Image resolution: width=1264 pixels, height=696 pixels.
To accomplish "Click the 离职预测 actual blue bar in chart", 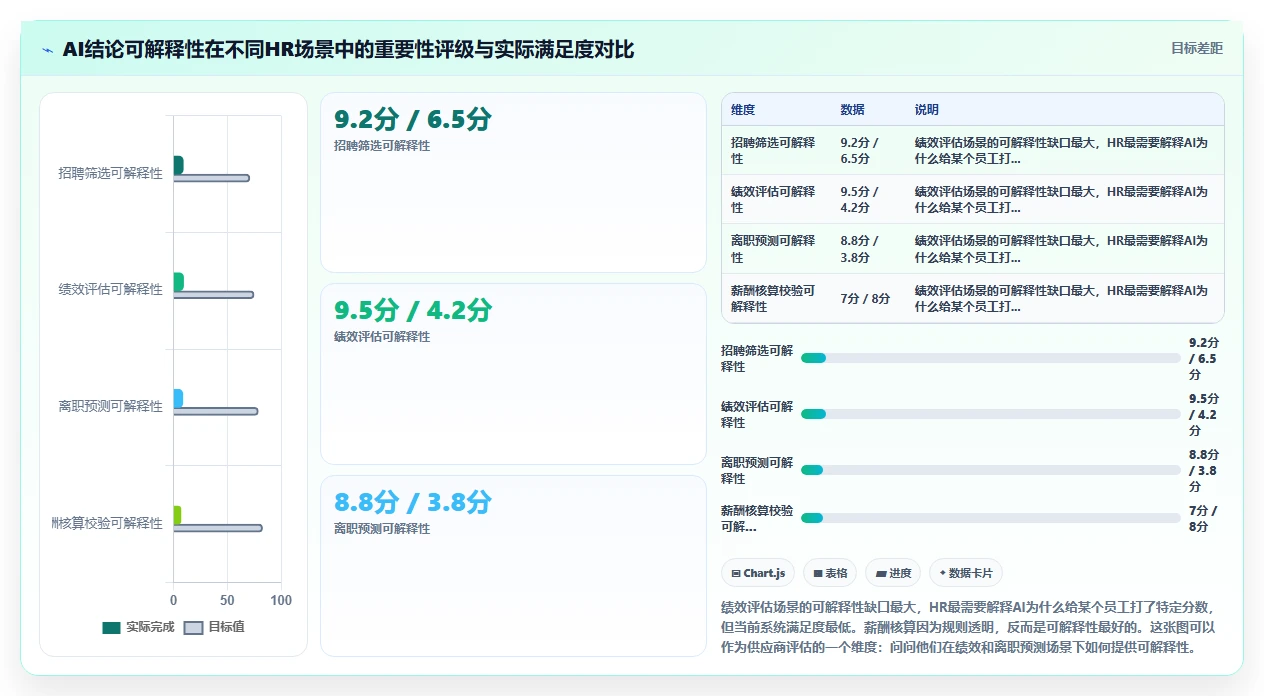I will tap(178, 399).
